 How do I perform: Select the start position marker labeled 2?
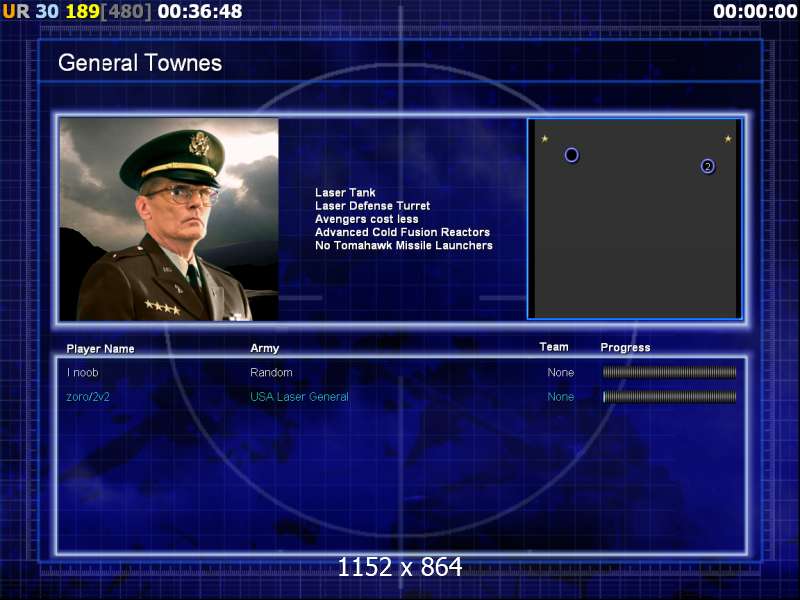[708, 166]
